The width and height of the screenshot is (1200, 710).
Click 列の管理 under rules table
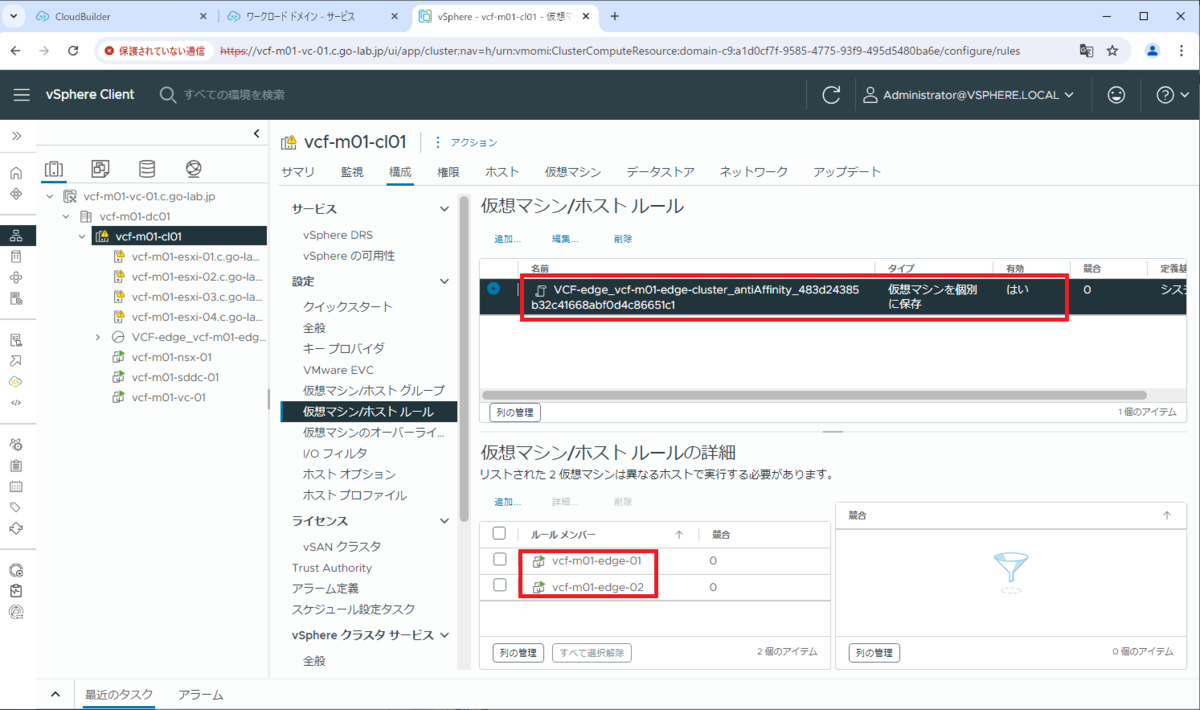515,412
